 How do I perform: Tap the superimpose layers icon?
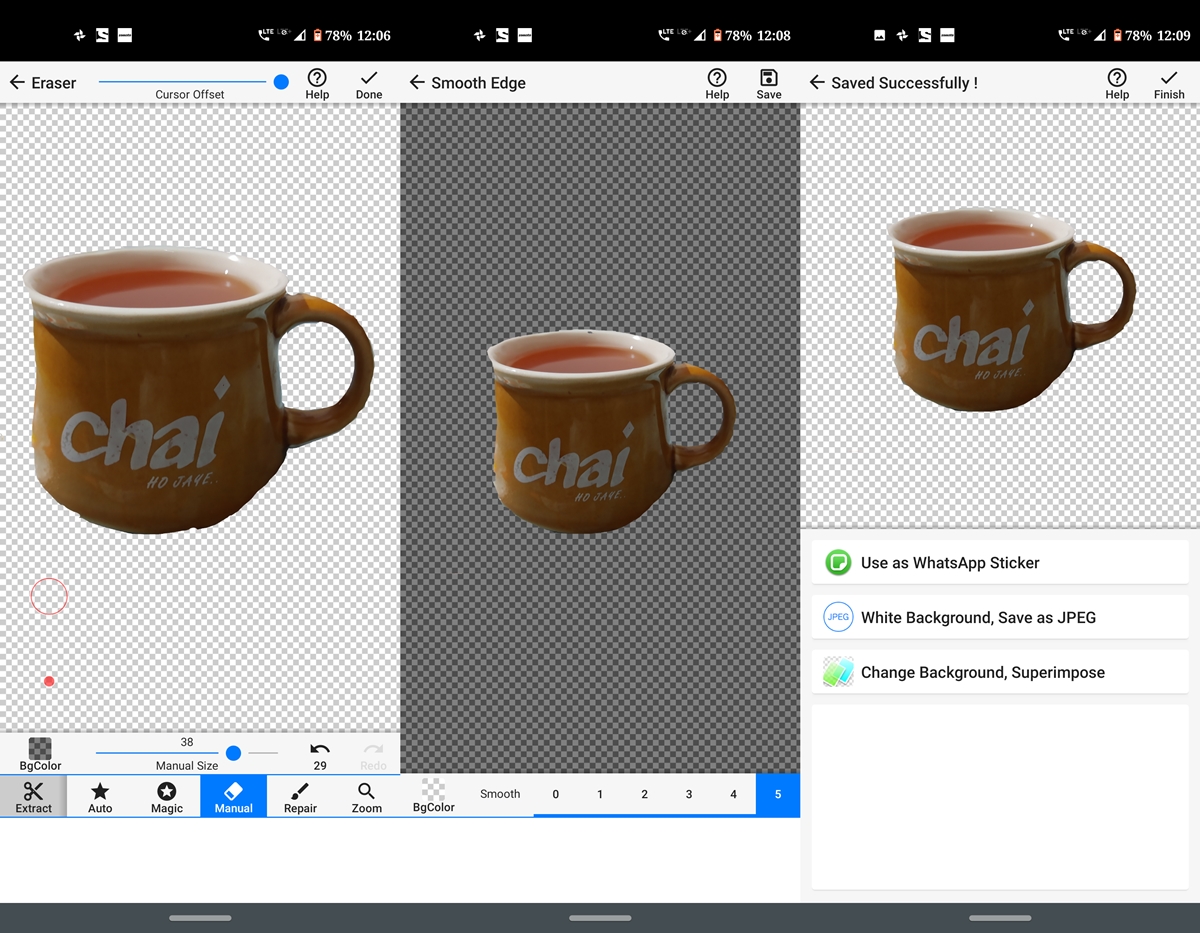point(838,672)
